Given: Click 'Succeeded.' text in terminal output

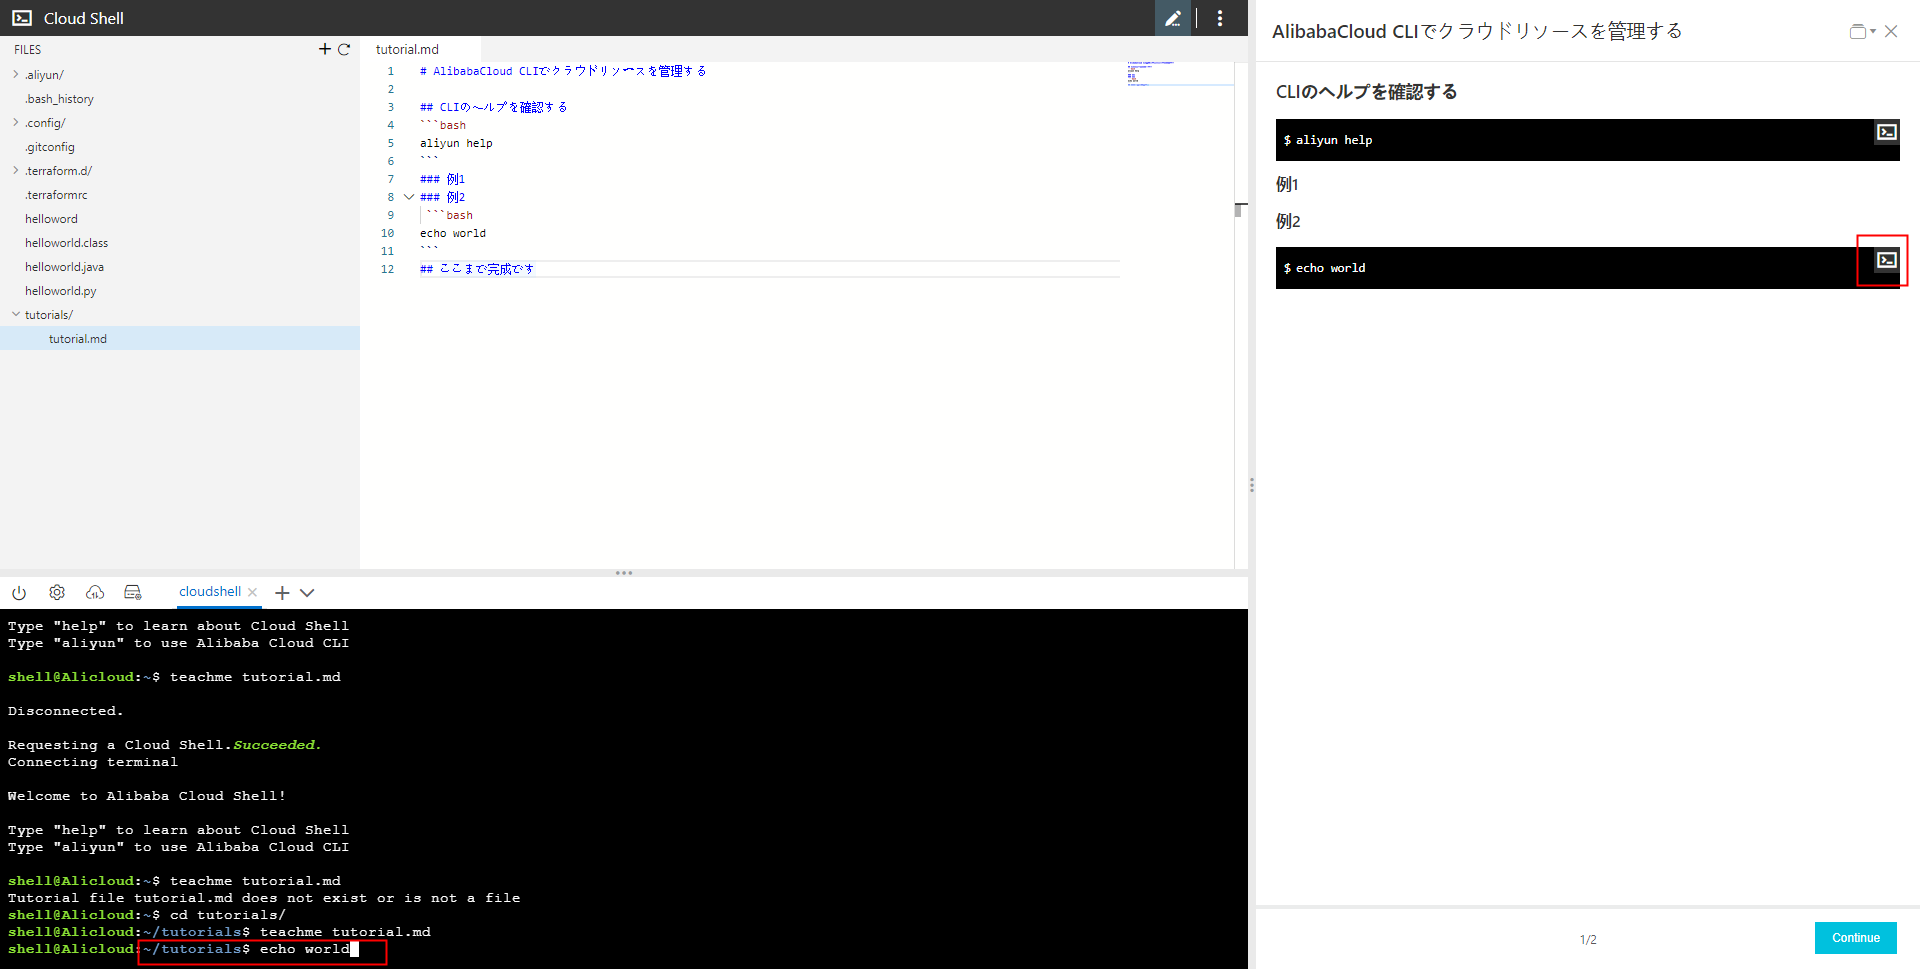Looking at the screenshot, I should (277, 745).
